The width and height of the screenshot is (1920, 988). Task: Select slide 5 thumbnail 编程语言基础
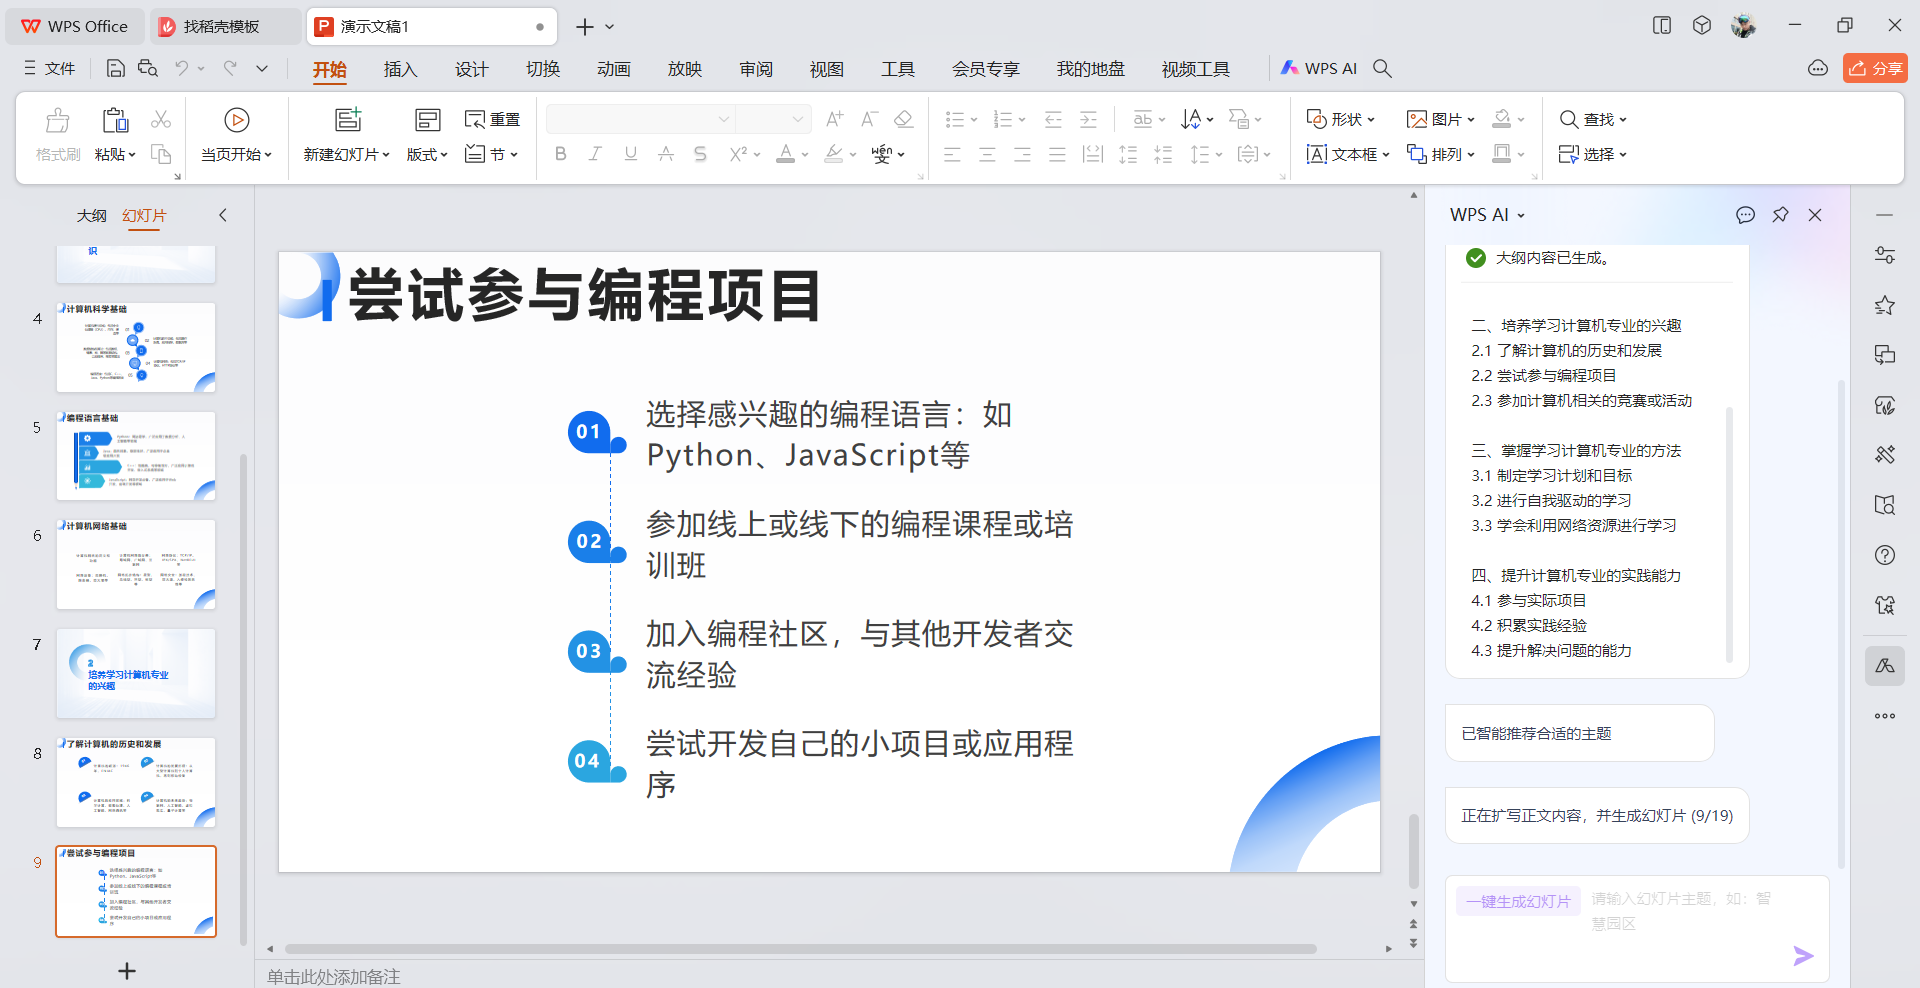click(136, 456)
